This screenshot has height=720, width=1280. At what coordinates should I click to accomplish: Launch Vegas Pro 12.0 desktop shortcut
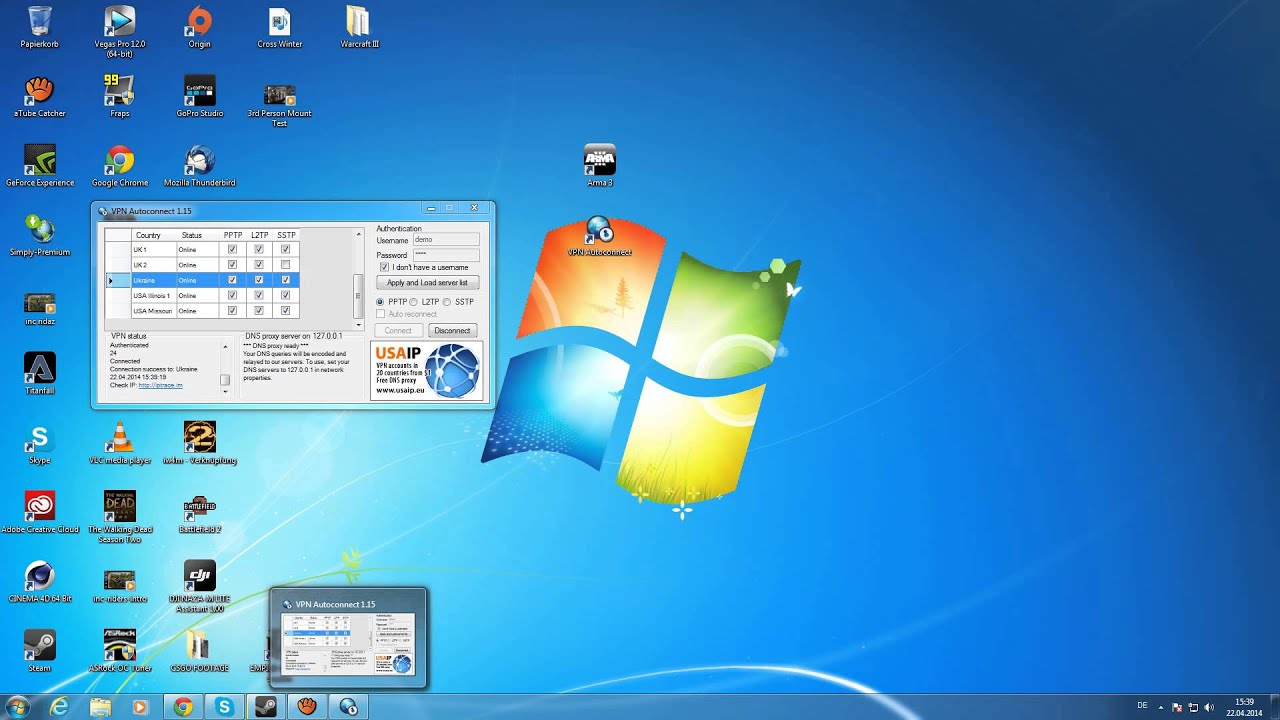pyautogui.click(x=120, y=32)
